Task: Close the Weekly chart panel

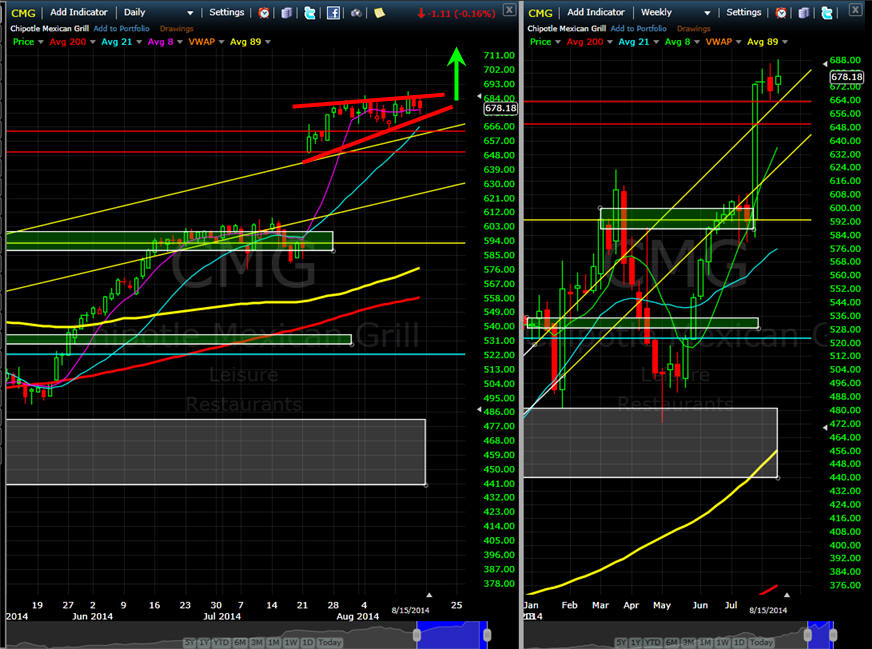Action: click(855, 9)
